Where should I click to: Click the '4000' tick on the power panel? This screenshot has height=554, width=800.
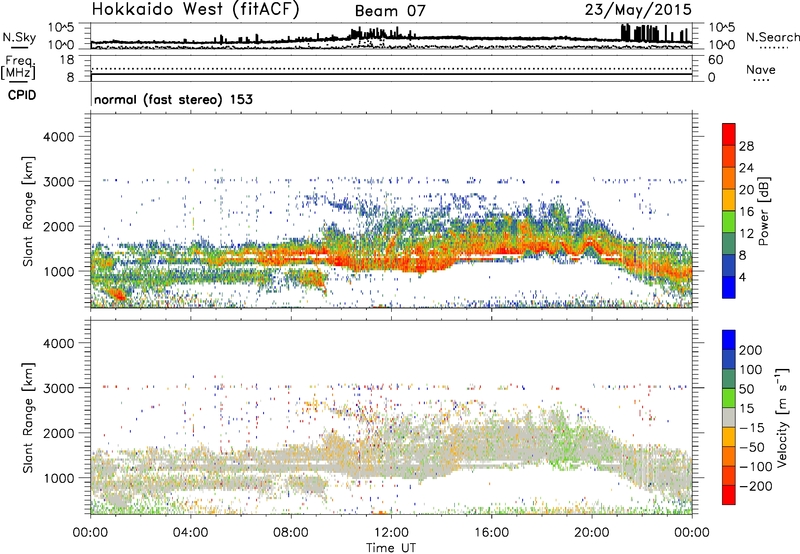click(59, 137)
